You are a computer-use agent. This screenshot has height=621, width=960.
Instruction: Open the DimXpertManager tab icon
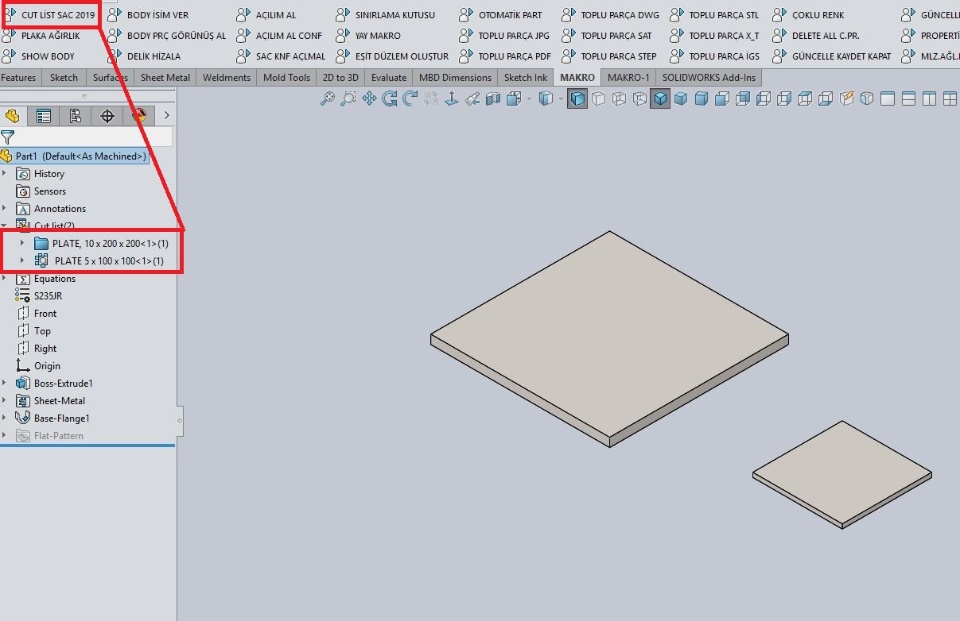click(x=107, y=116)
